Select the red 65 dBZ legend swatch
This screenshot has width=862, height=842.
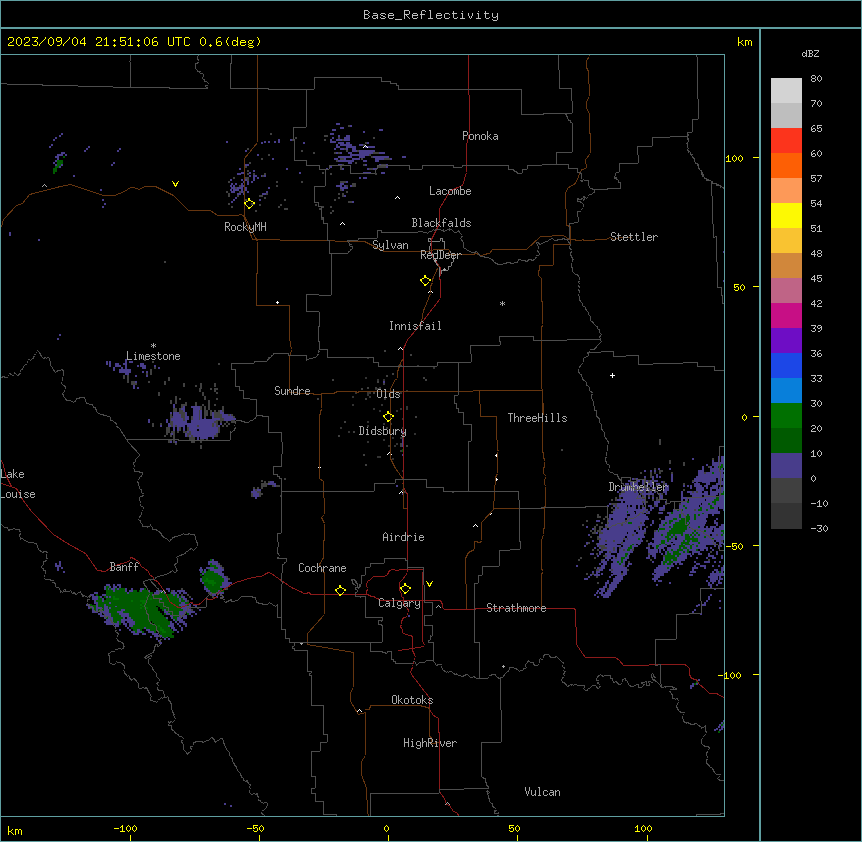(786, 141)
